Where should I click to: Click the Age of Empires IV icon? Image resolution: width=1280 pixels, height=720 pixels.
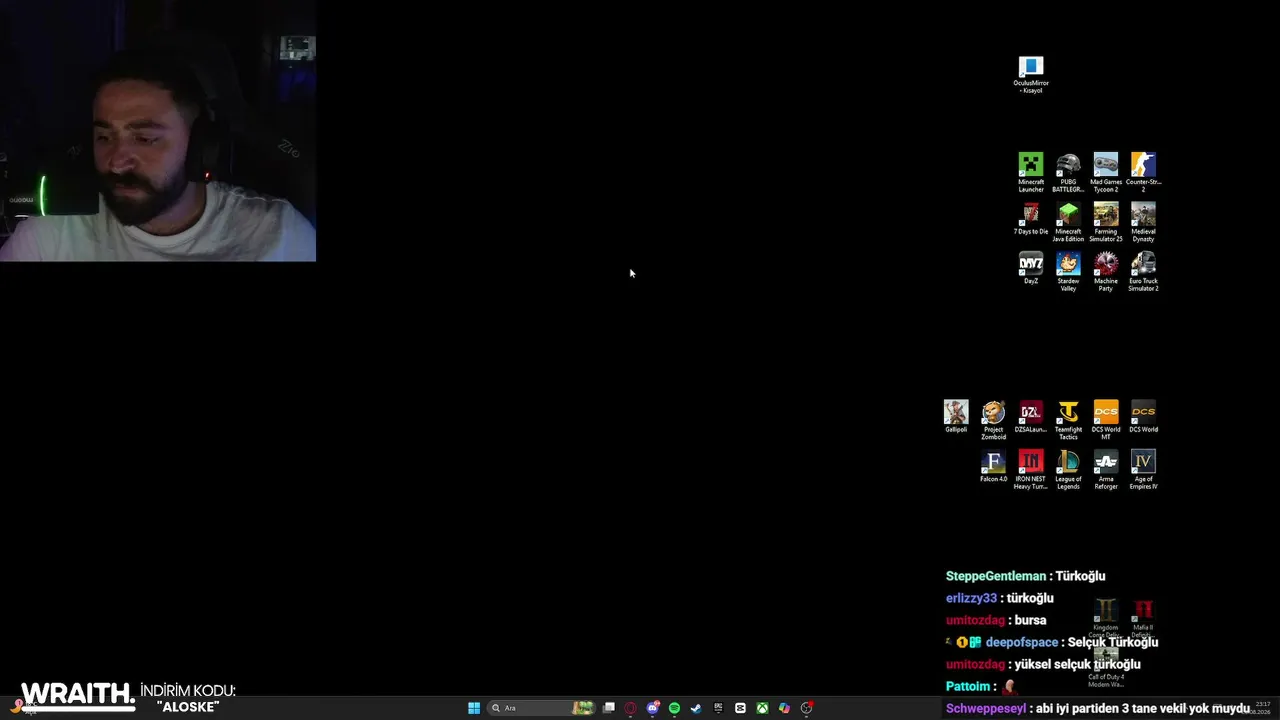(x=1143, y=470)
